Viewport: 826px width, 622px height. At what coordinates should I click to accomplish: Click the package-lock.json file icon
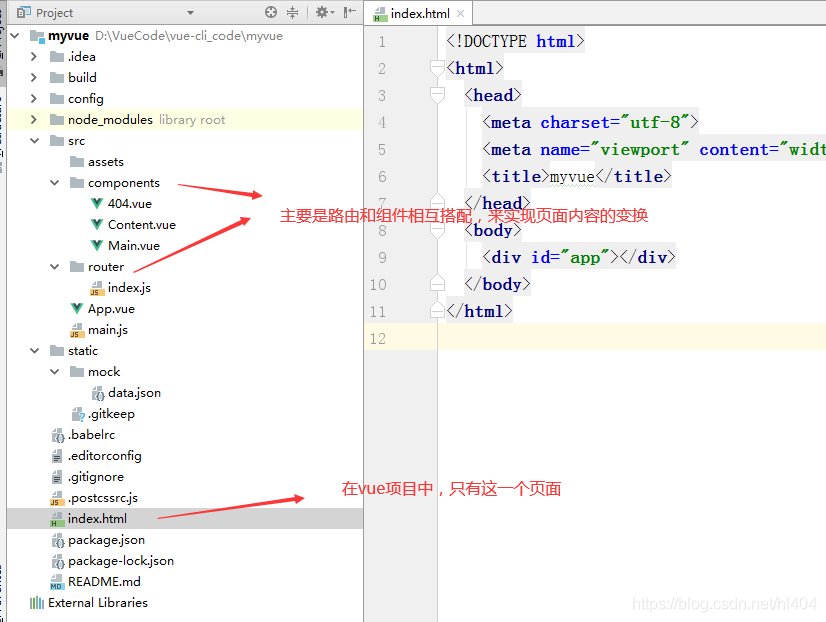[57, 561]
